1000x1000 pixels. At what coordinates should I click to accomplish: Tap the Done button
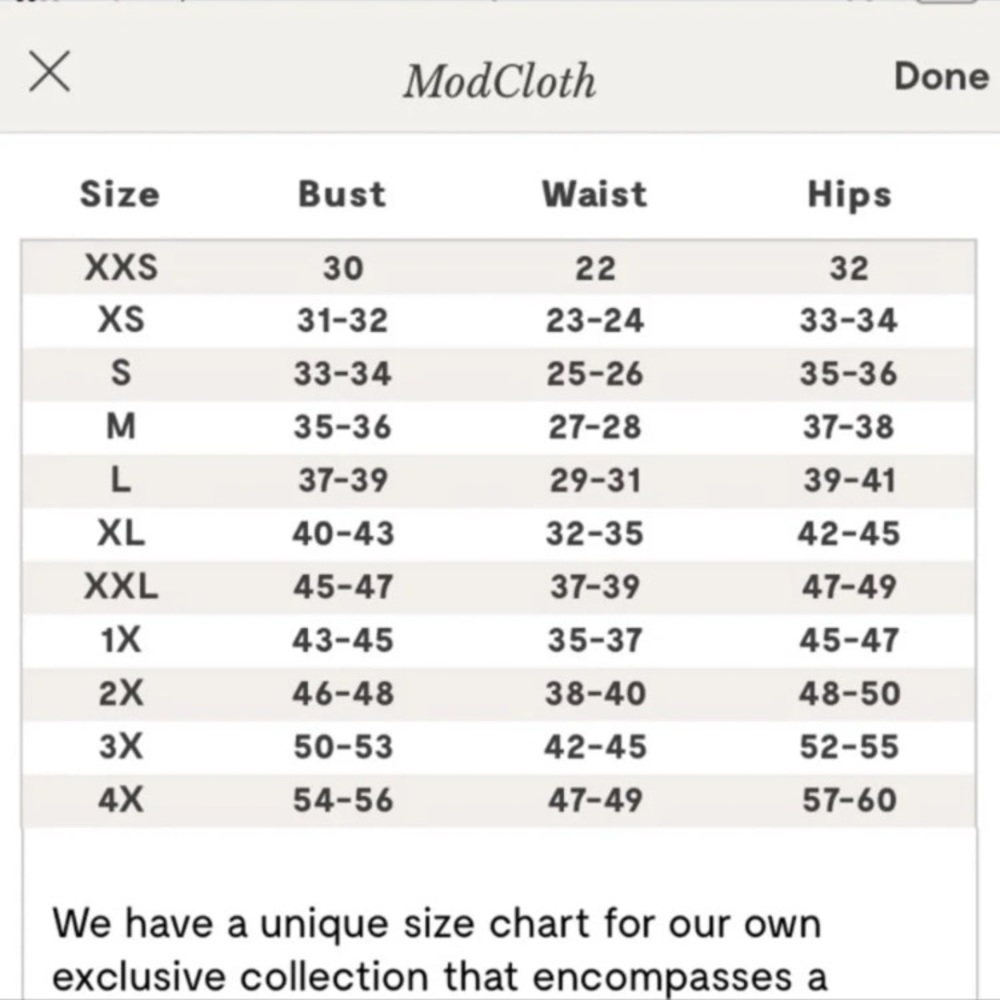(939, 76)
